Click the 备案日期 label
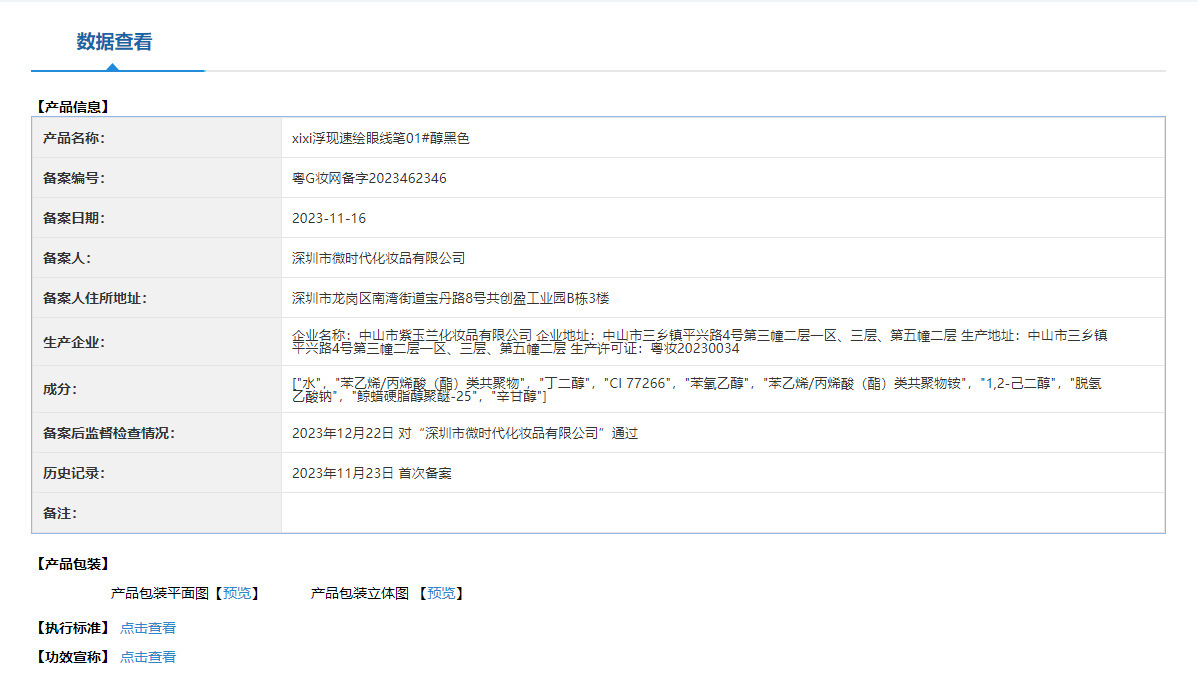 (73, 219)
